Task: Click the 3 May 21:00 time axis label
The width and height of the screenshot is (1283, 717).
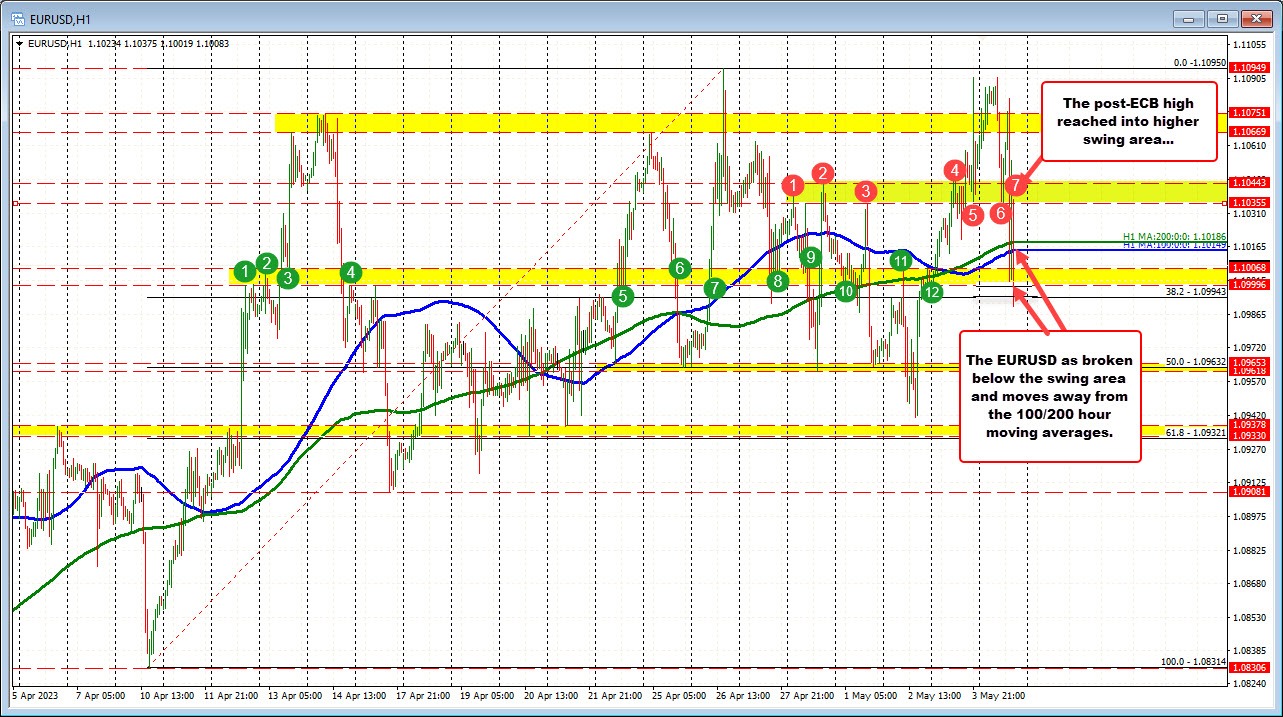Action: click(999, 694)
